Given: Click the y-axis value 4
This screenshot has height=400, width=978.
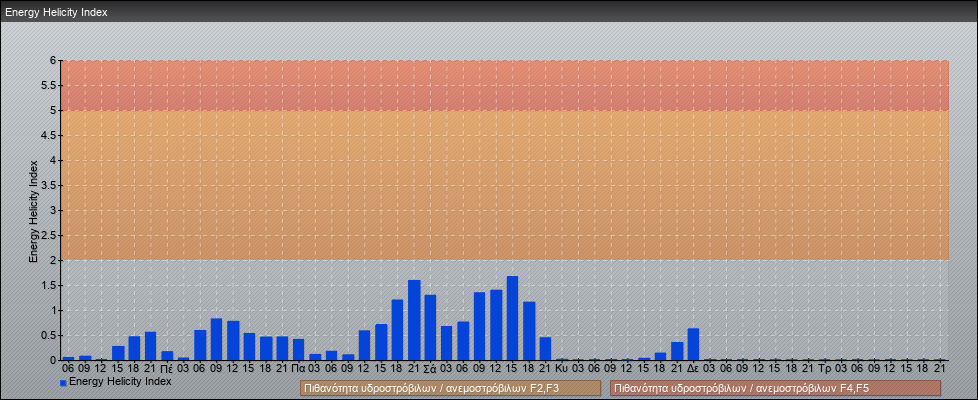Looking at the screenshot, I should pos(54,160).
